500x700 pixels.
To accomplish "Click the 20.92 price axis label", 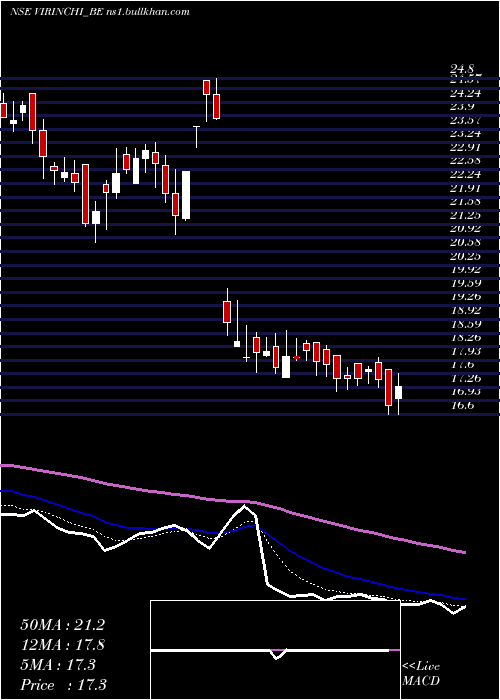I will [465, 229].
